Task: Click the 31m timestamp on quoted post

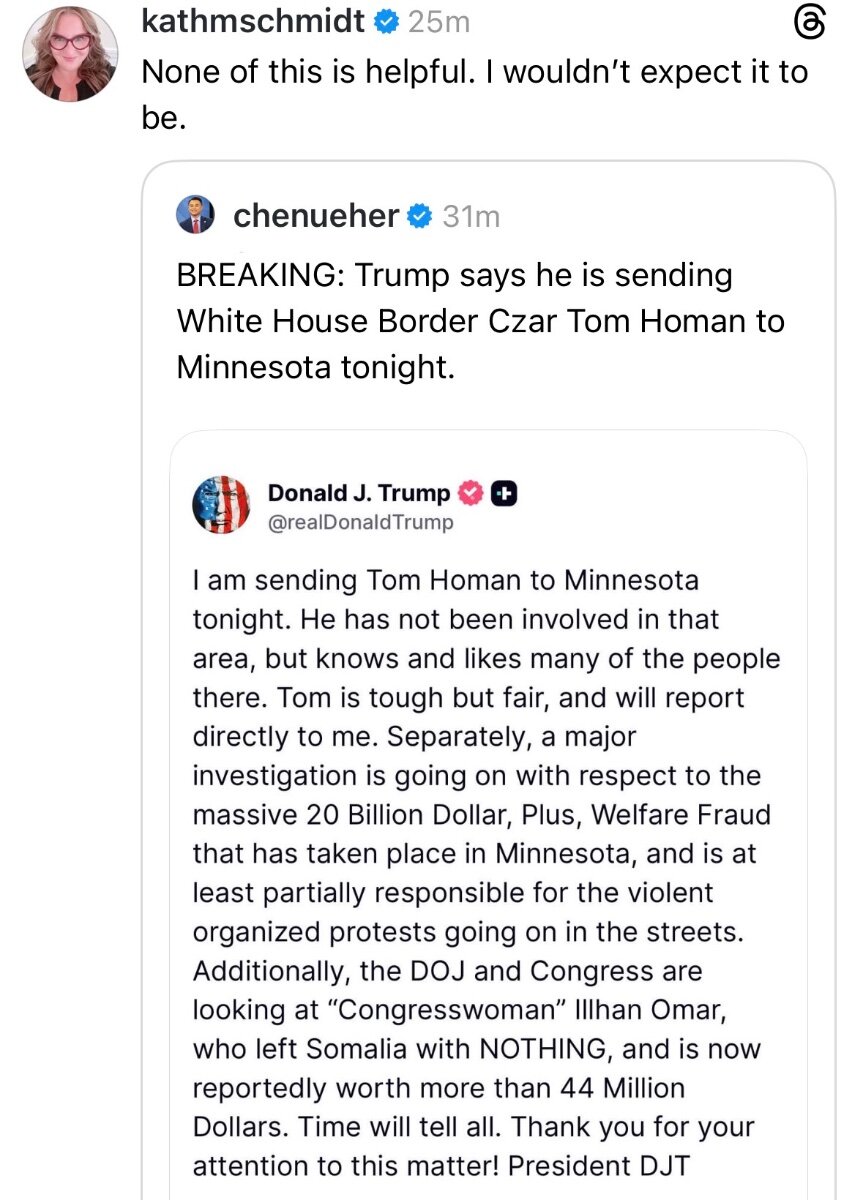Action: [471, 216]
